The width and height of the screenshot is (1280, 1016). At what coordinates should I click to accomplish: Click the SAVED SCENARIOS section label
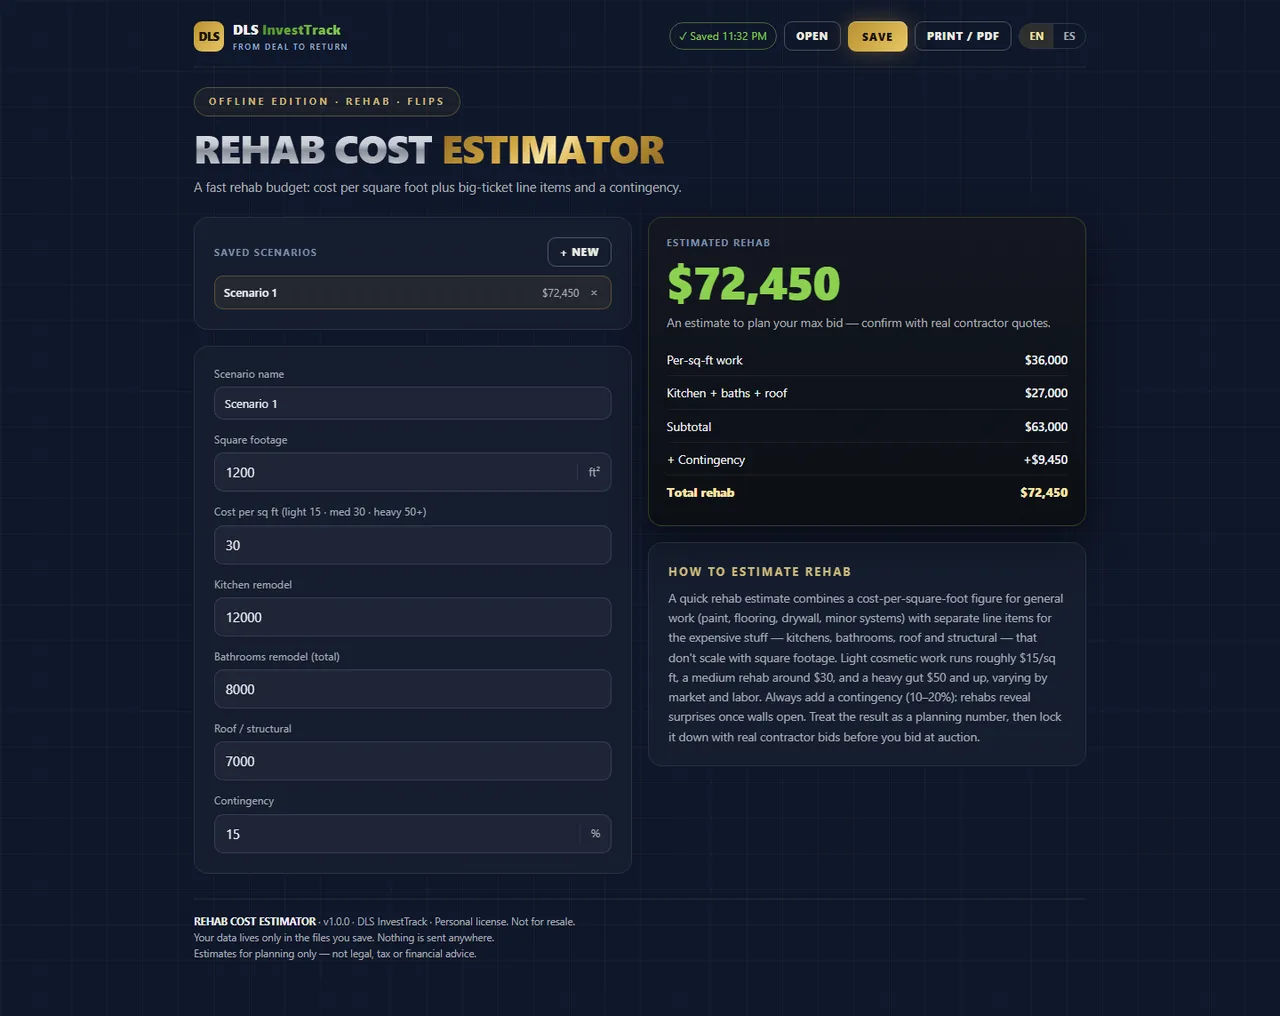(265, 253)
